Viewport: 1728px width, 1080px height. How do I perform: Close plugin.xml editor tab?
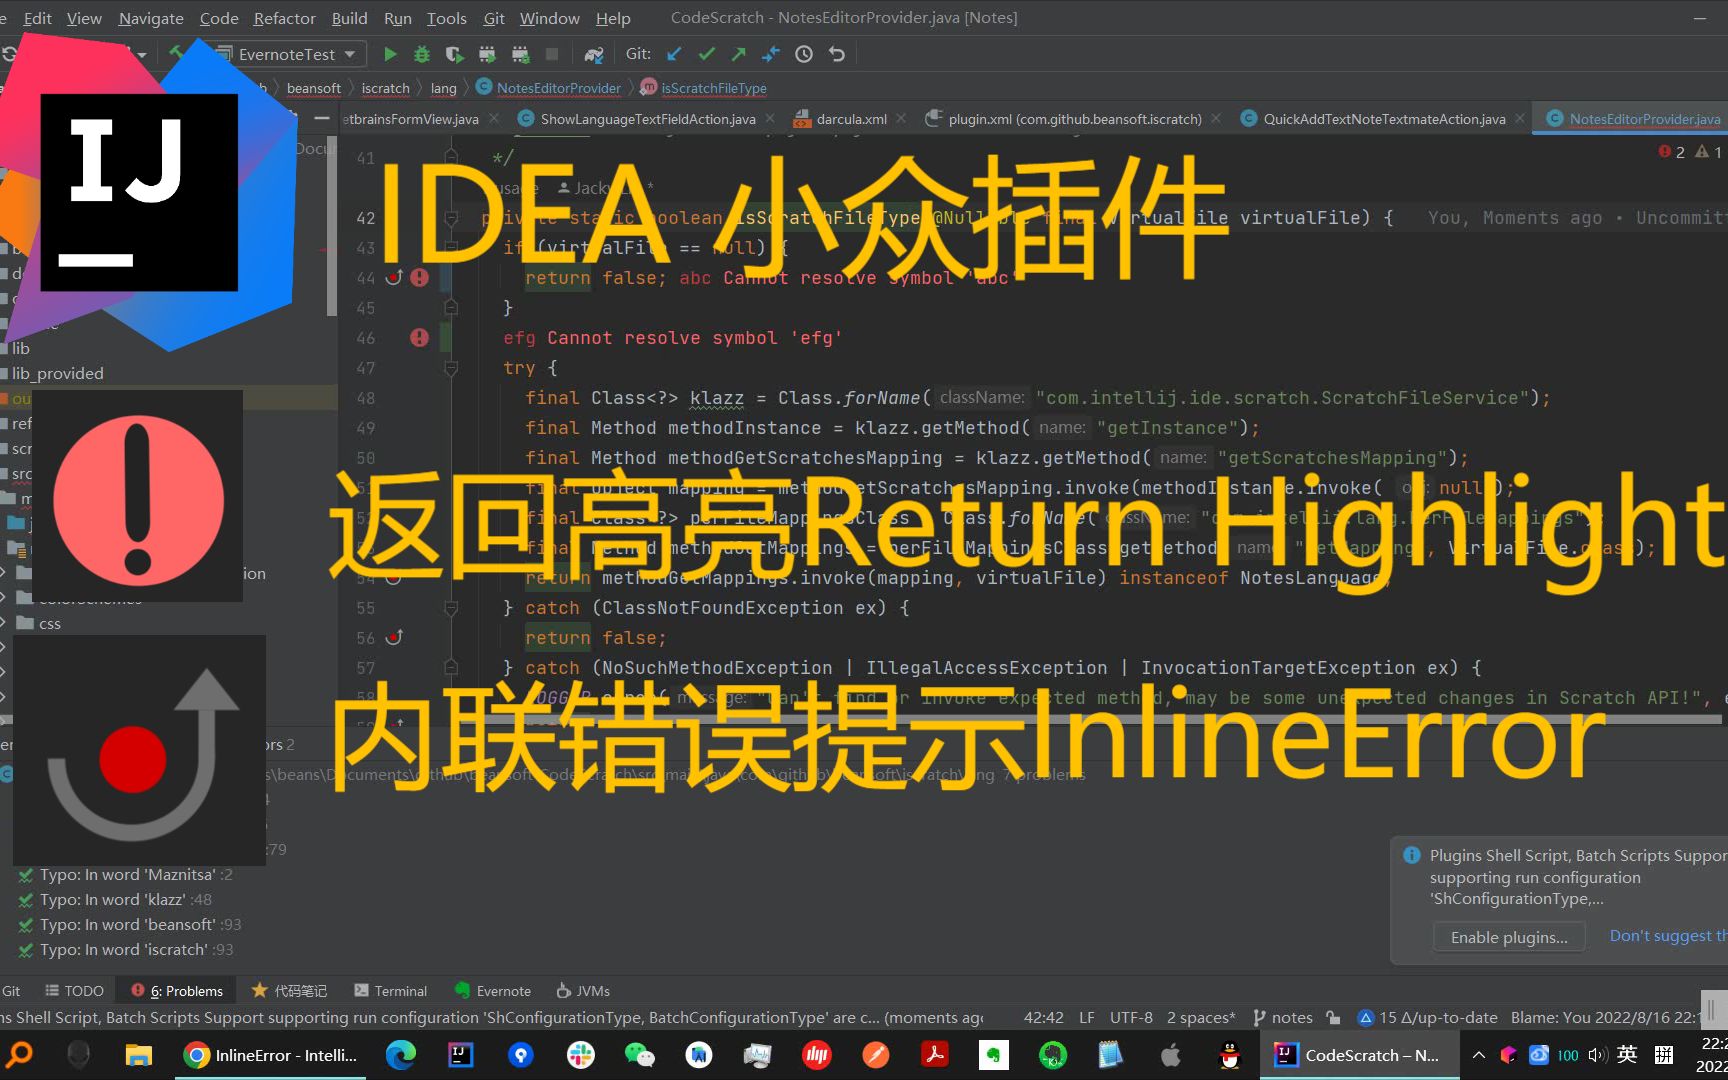click(1216, 118)
